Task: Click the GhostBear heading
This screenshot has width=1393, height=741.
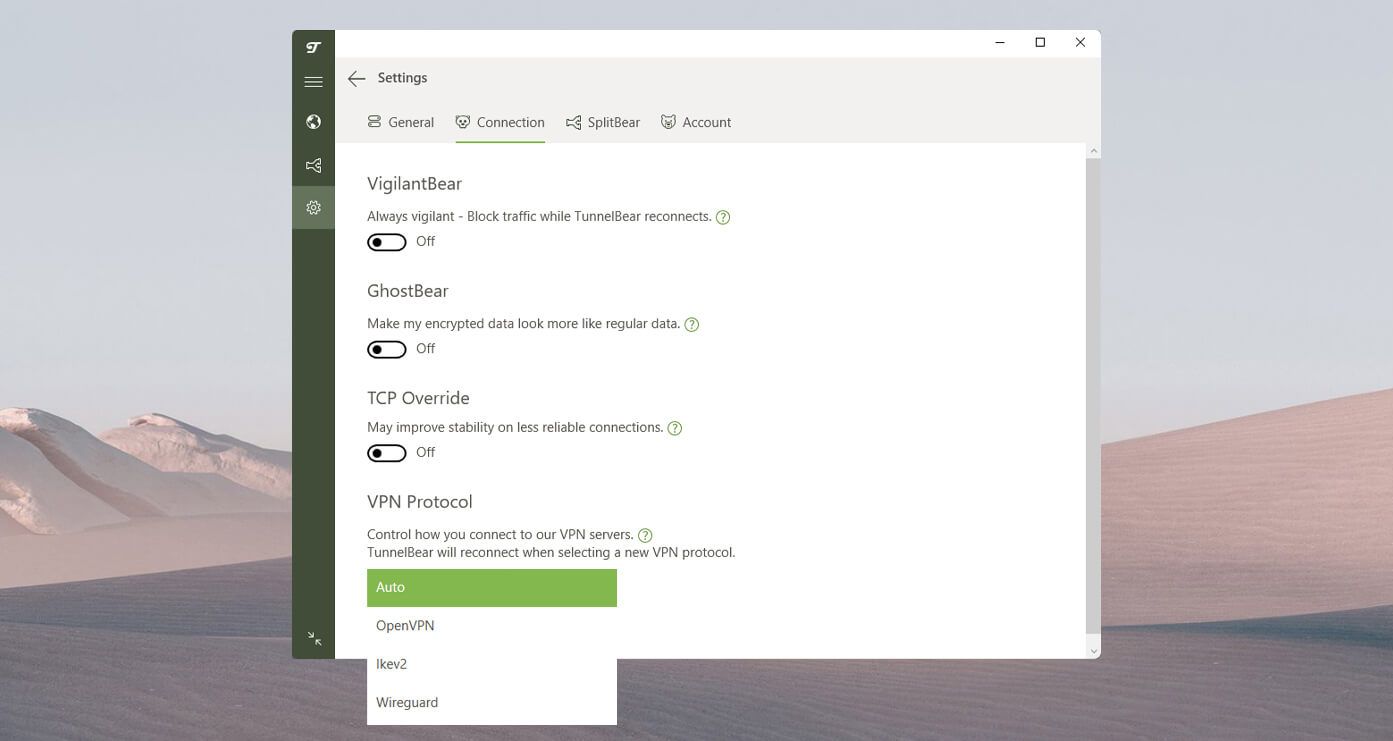Action: pyautogui.click(x=408, y=291)
